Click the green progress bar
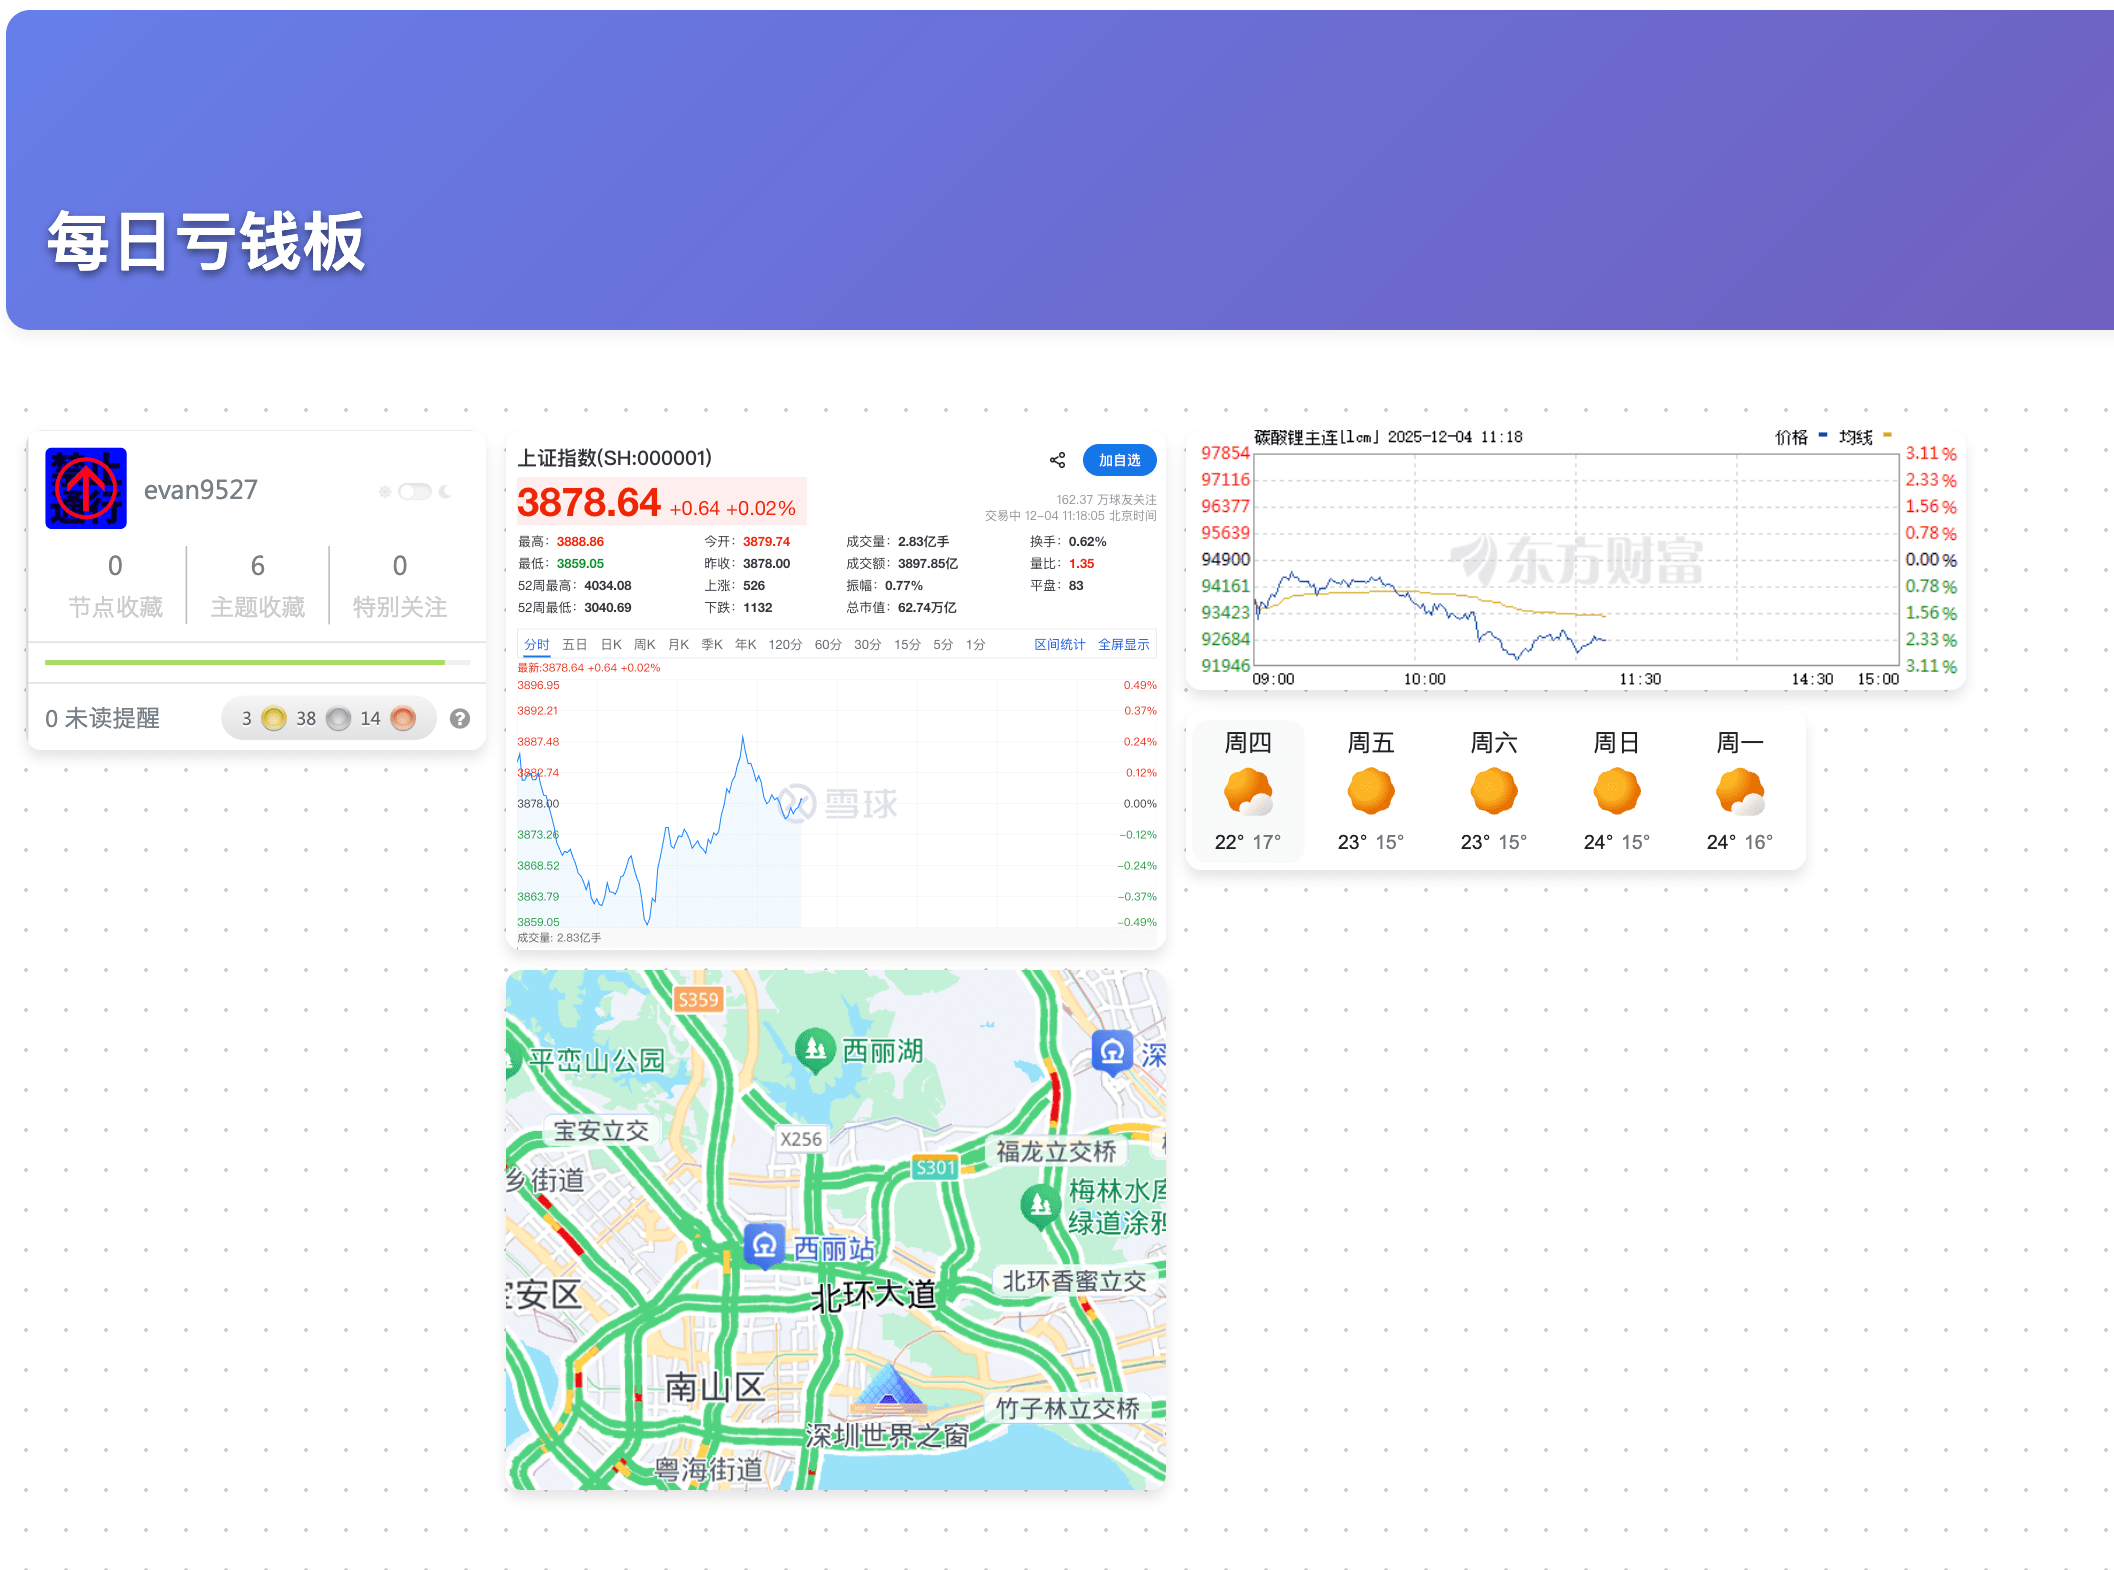The height and width of the screenshot is (1570, 2114). 245,662
